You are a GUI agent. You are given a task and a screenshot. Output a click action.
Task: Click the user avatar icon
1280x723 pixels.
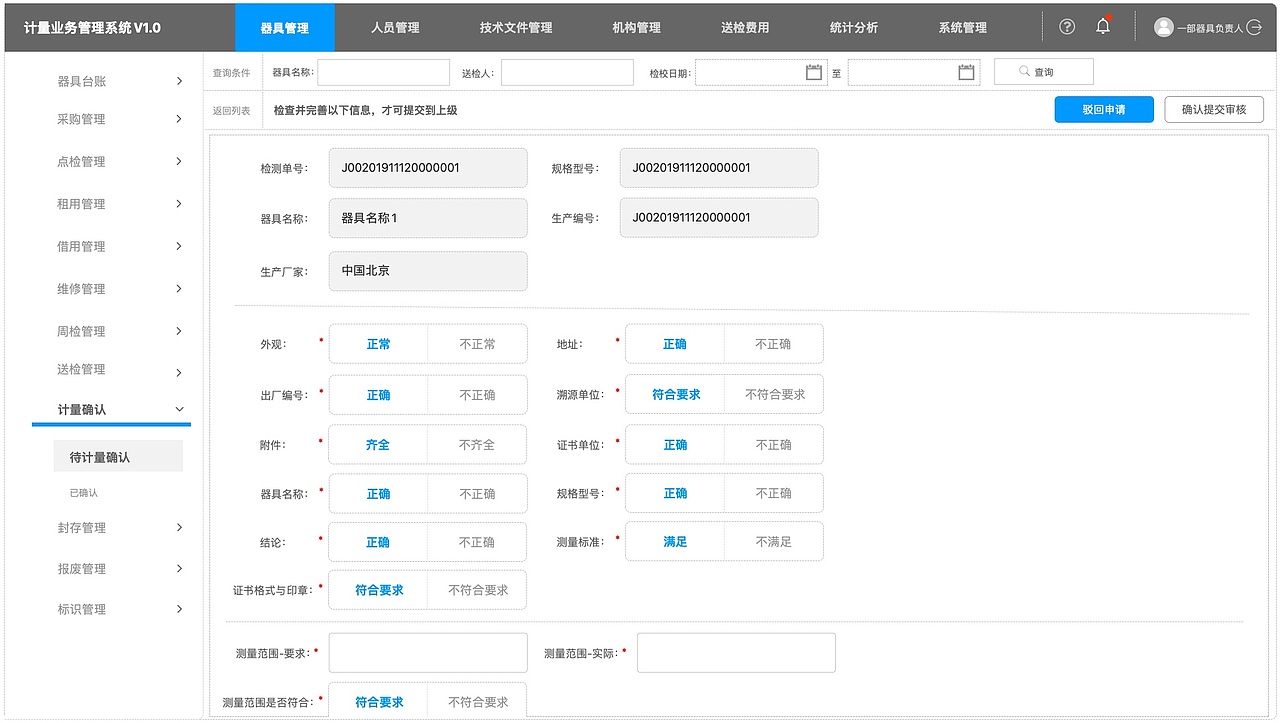pyautogui.click(x=1163, y=27)
